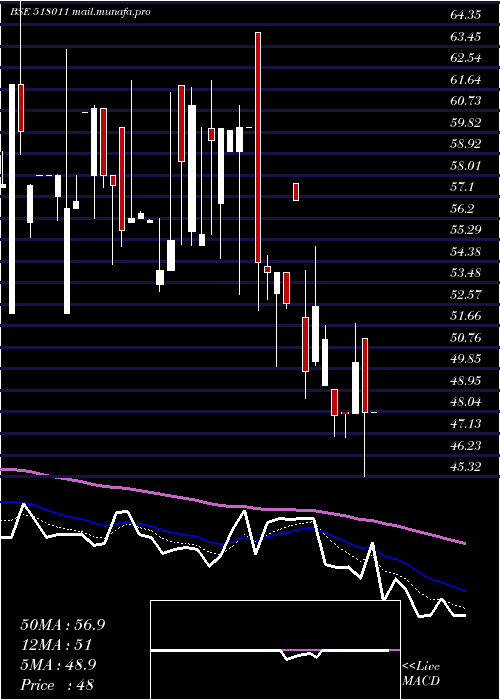Click the 58.92 price axis label

point(466,144)
